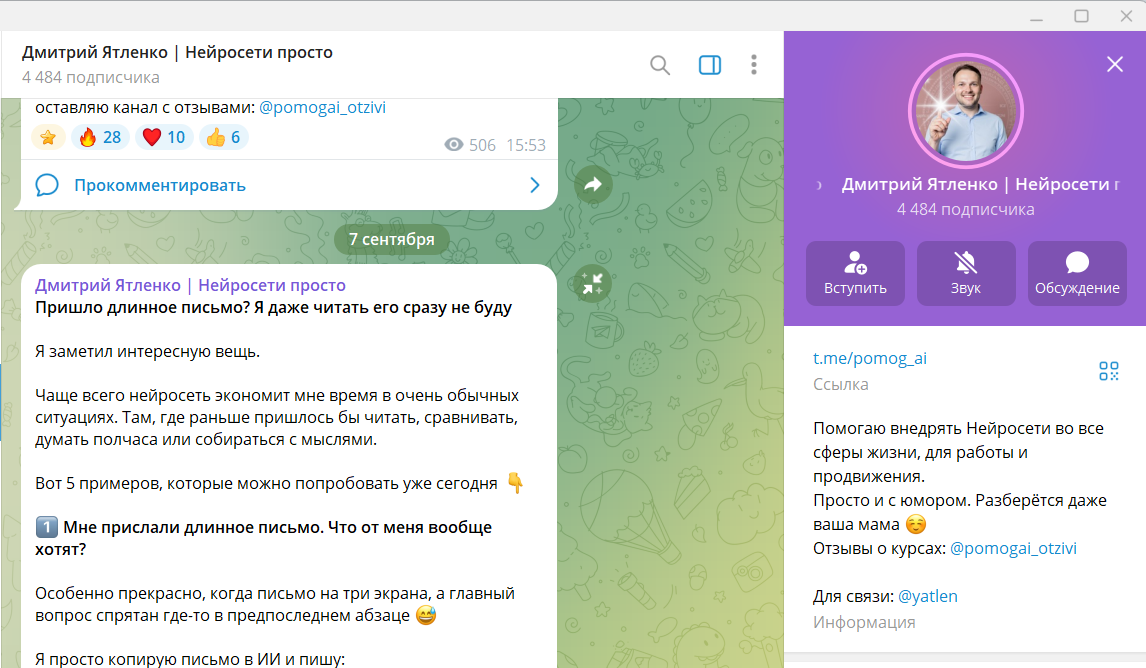The image size is (1146, 668).
Task: Join channel with the Вступить button
Action: coord(855,273)
